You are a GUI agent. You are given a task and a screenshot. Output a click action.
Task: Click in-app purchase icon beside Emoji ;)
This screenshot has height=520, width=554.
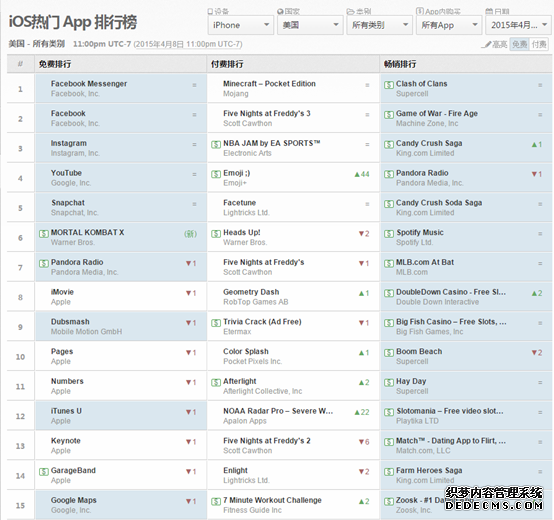click(x=216, y=174)
